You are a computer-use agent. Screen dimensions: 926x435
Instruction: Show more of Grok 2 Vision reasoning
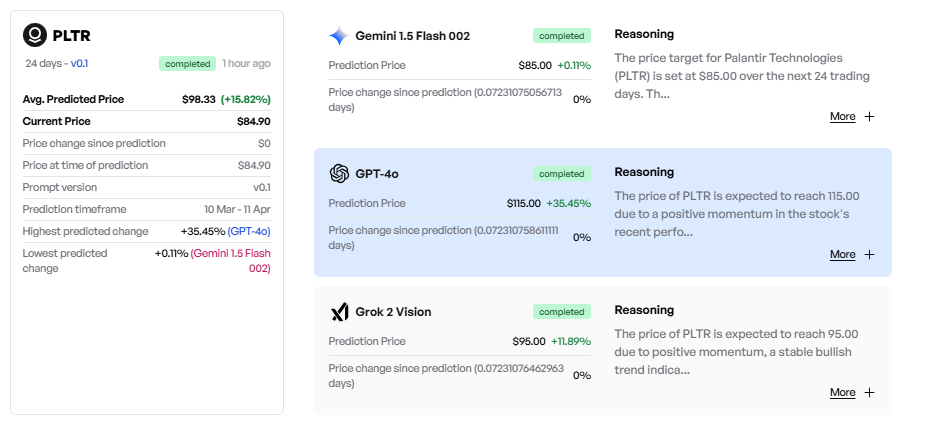coord(842,393)
